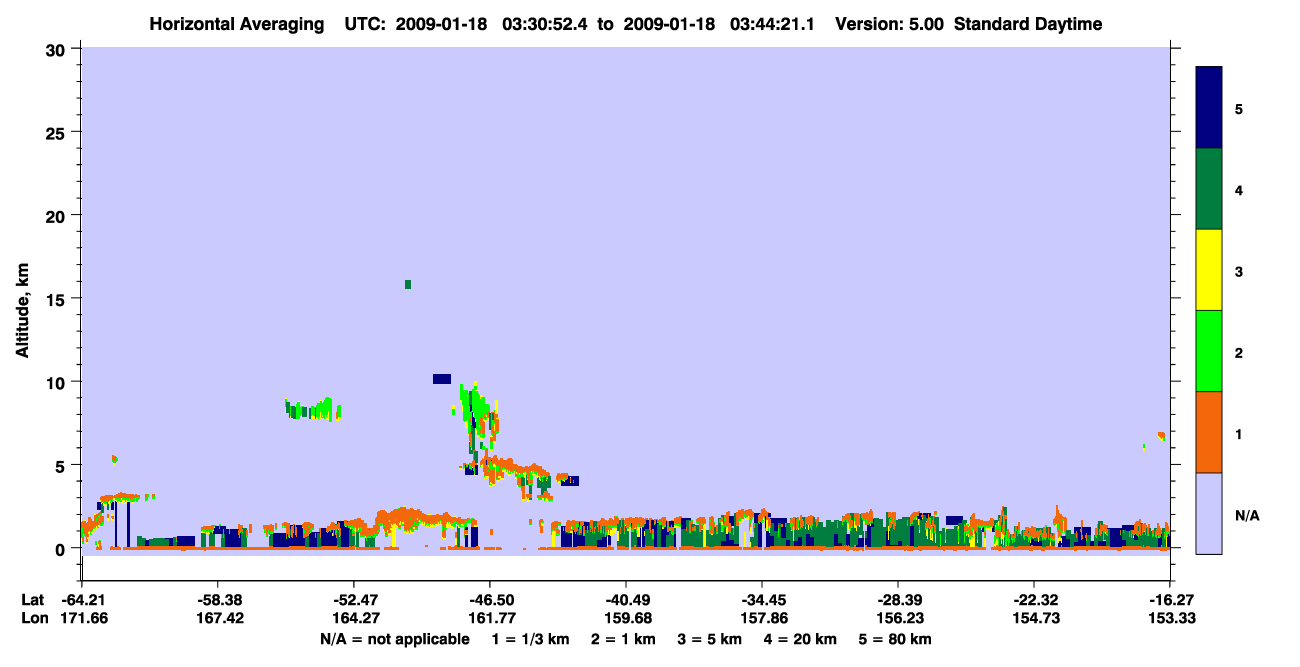The width and height of the screenshot is (1300, 667).
Task: Click the isolated dark green feature near 16 km altitude
Action: 408,285
